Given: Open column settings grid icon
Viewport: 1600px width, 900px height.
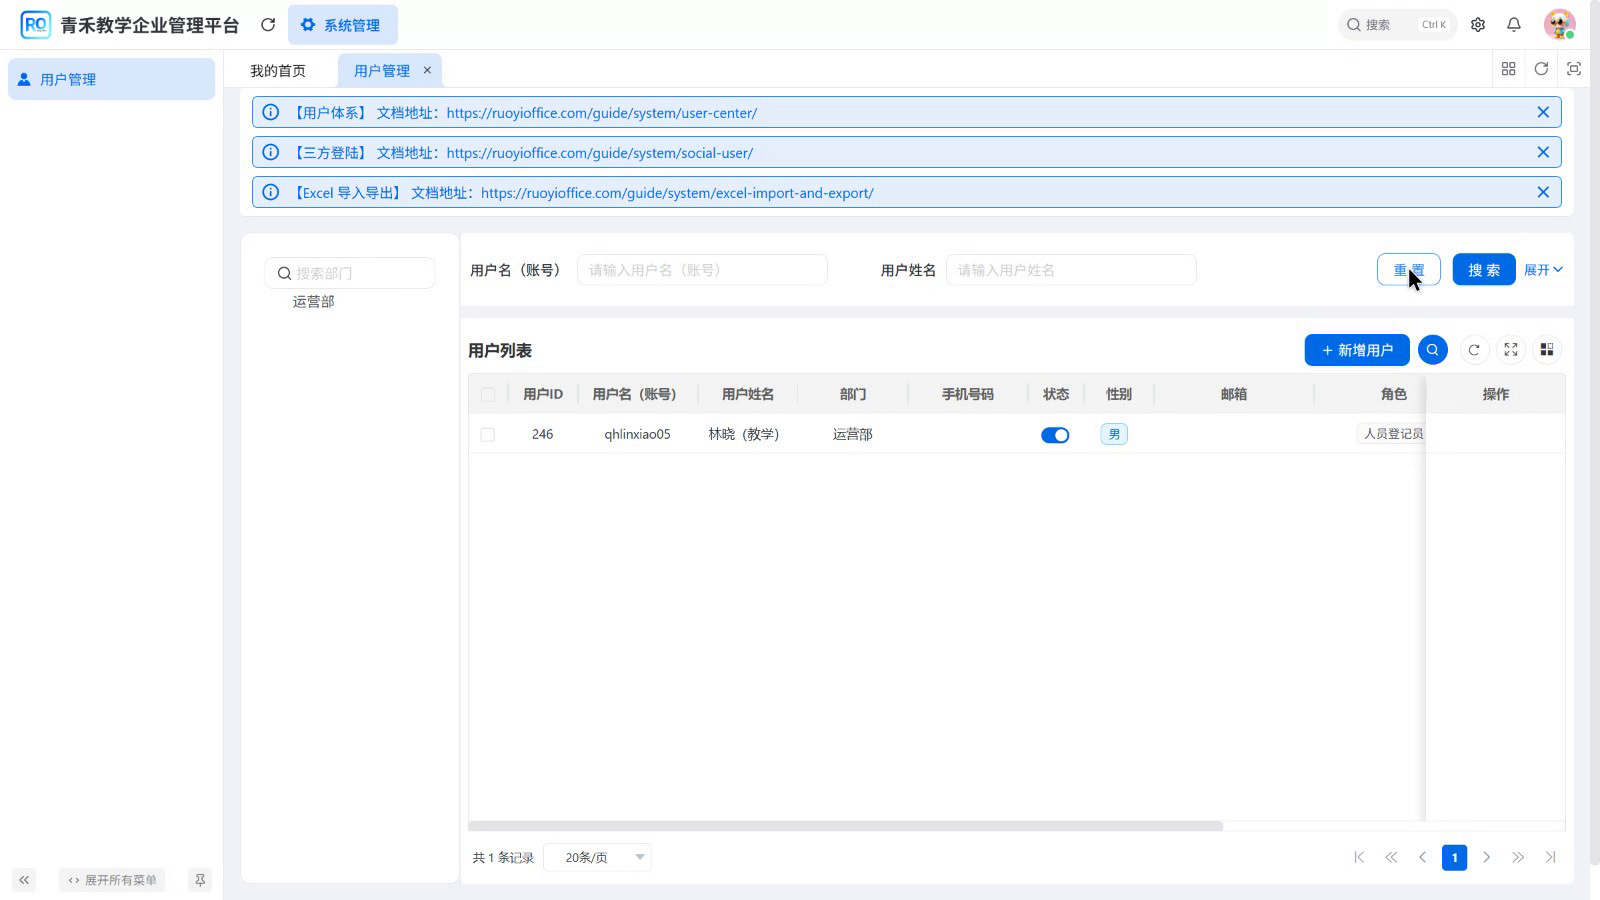Looking at the screenshot, I should [x=1547, y=350].
